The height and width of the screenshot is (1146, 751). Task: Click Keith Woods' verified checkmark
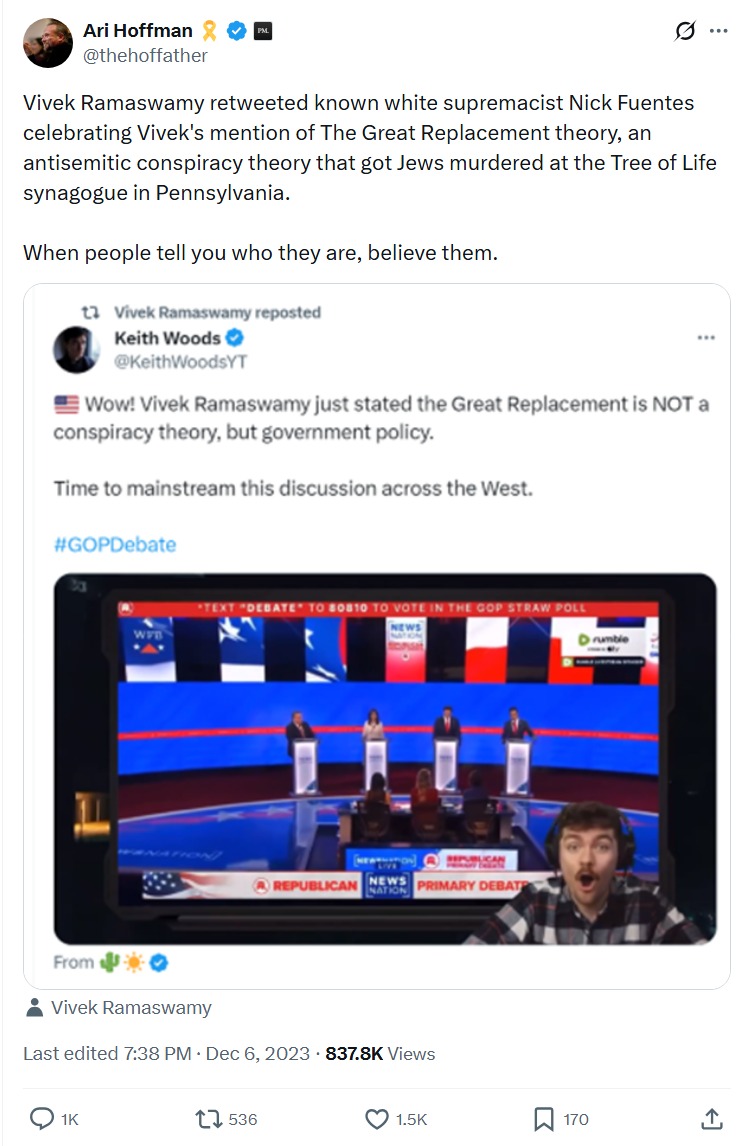235,338
